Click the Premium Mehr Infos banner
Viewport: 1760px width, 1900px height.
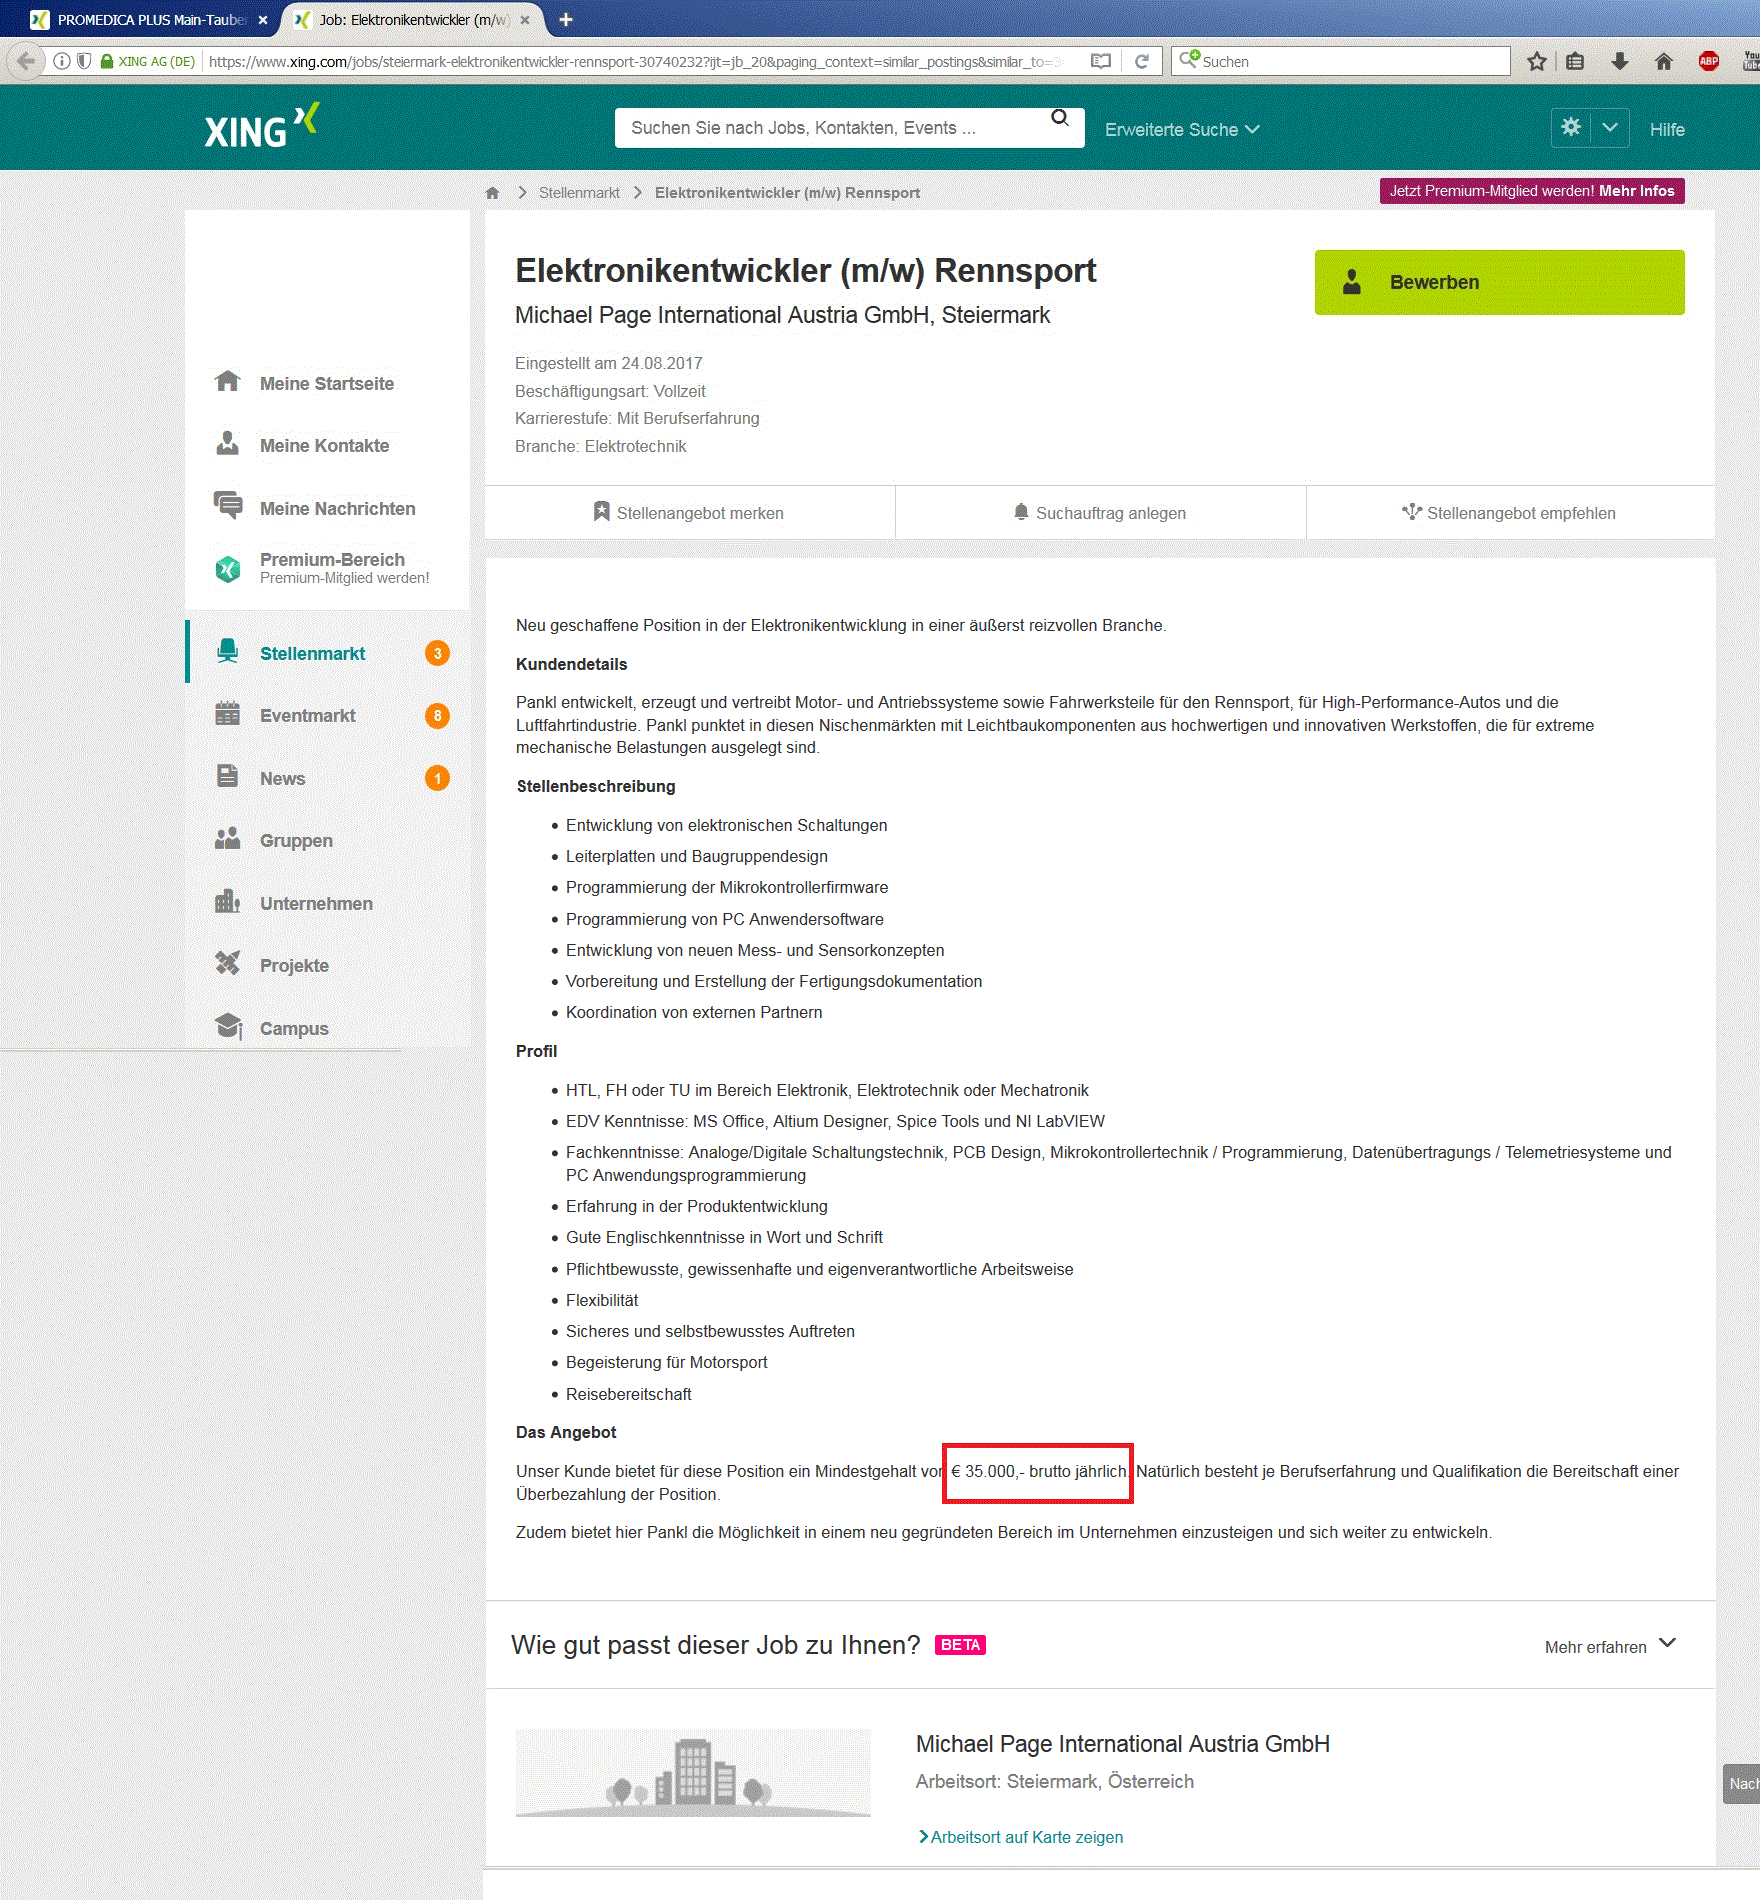click(1532, 191)
